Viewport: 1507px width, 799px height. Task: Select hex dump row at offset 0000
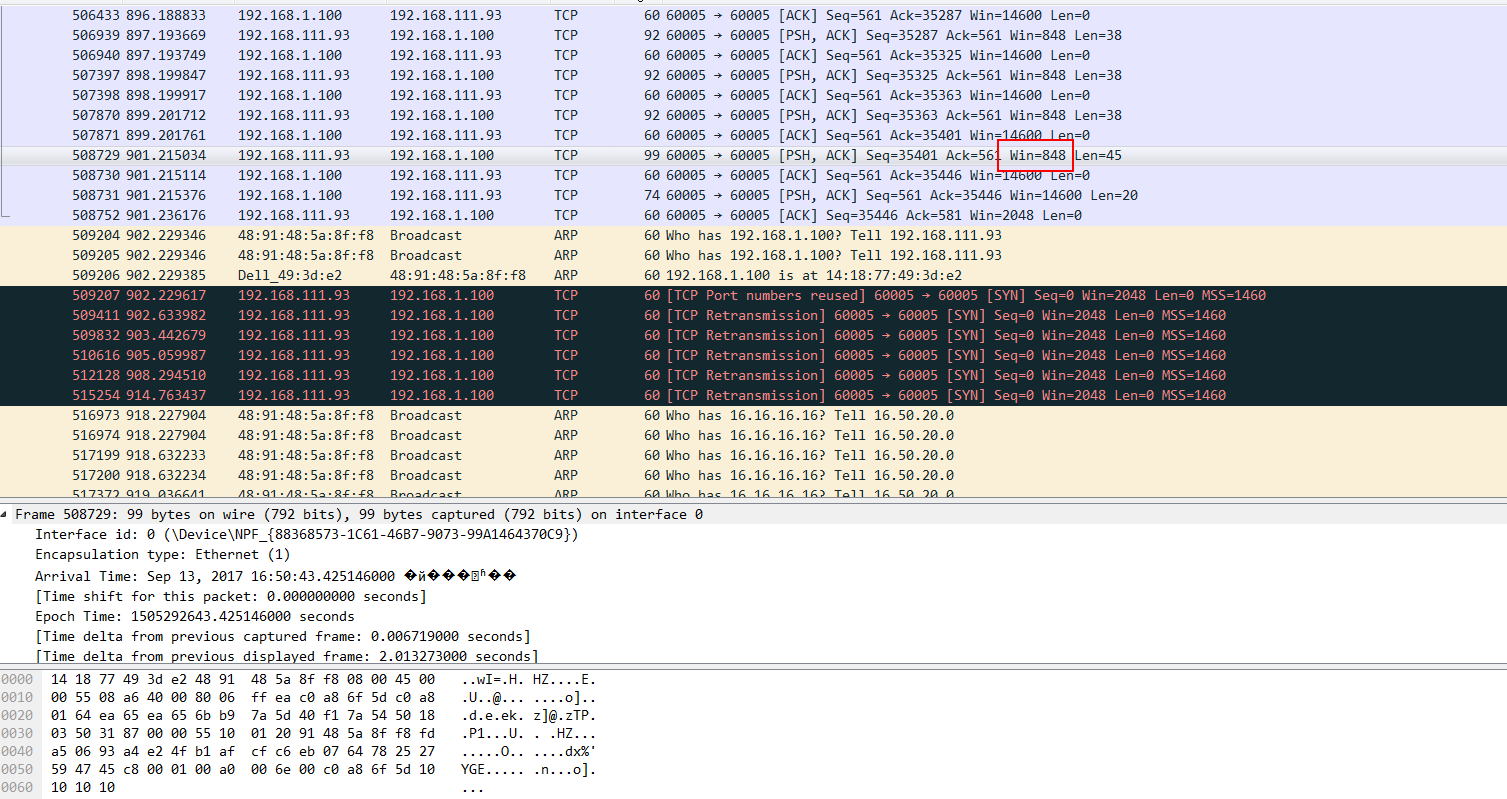(x=300, y=679)
